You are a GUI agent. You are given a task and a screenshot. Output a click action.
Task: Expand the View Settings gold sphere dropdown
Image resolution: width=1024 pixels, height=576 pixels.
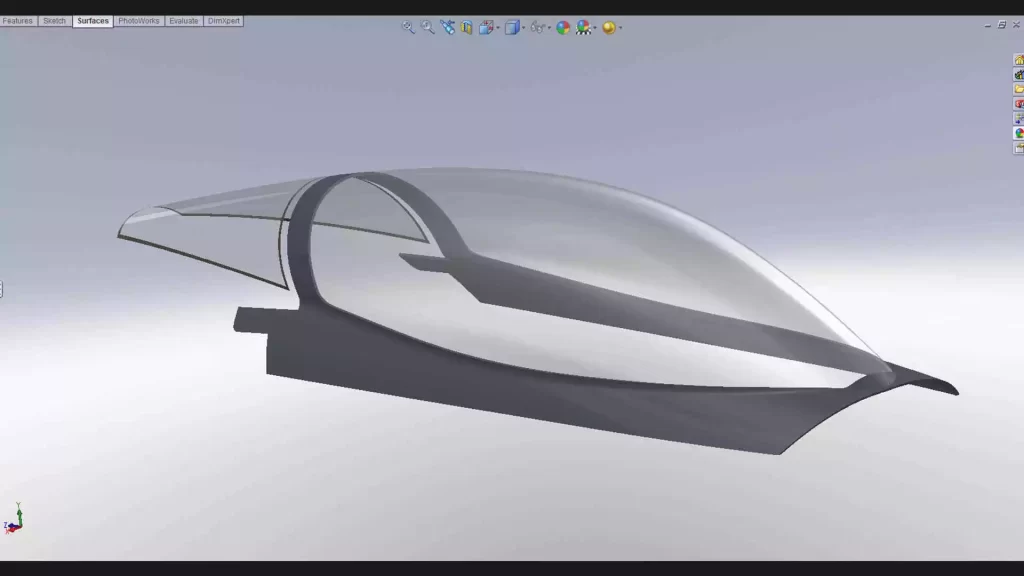click(620, 28)
